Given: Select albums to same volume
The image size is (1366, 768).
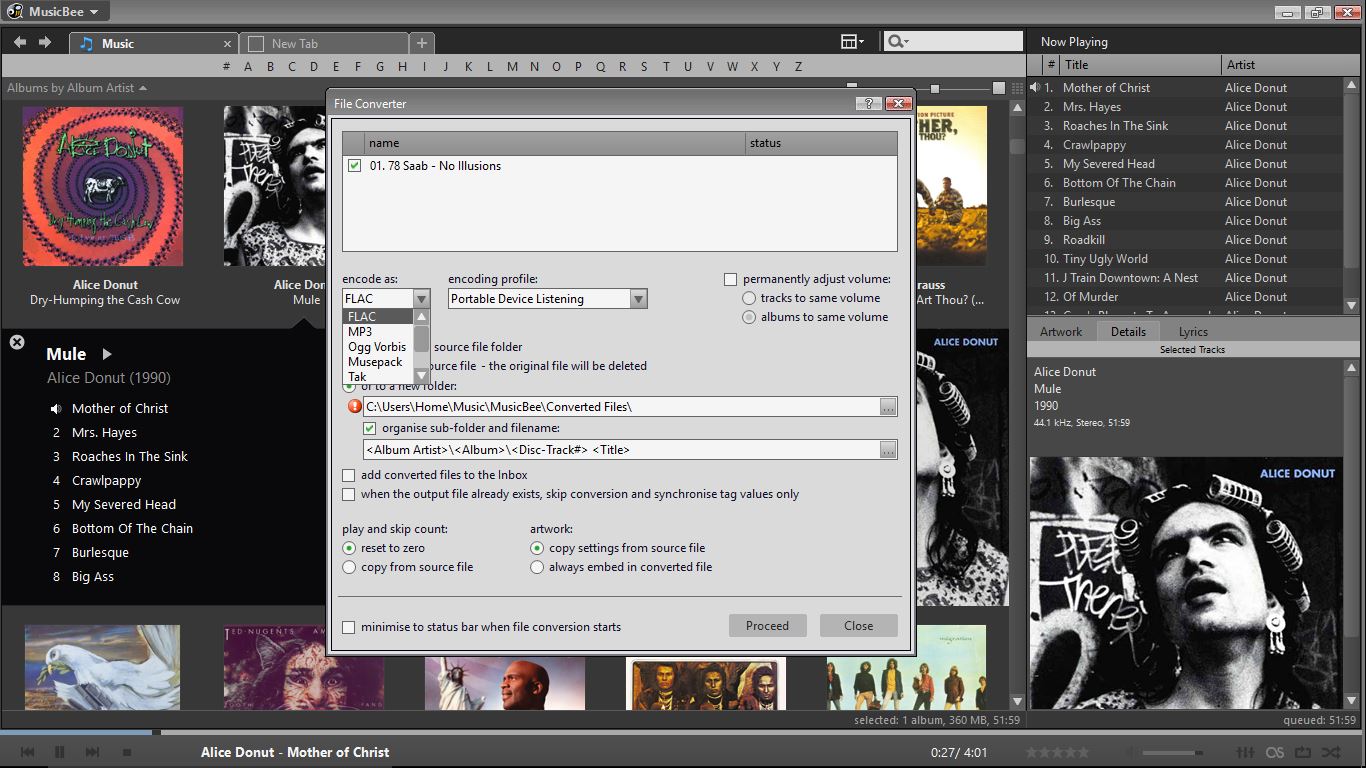Looking at the screenshot, I should pyautogui.click(x=749, y=317).
